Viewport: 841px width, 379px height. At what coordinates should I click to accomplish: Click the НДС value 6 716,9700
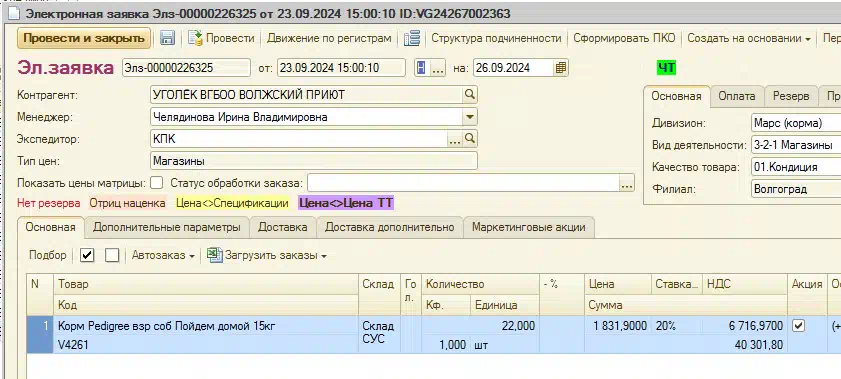pos(755,325)
